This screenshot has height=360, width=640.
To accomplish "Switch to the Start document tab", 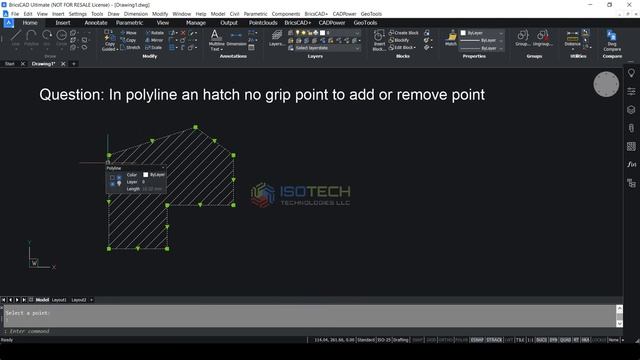I will point(10,64).
